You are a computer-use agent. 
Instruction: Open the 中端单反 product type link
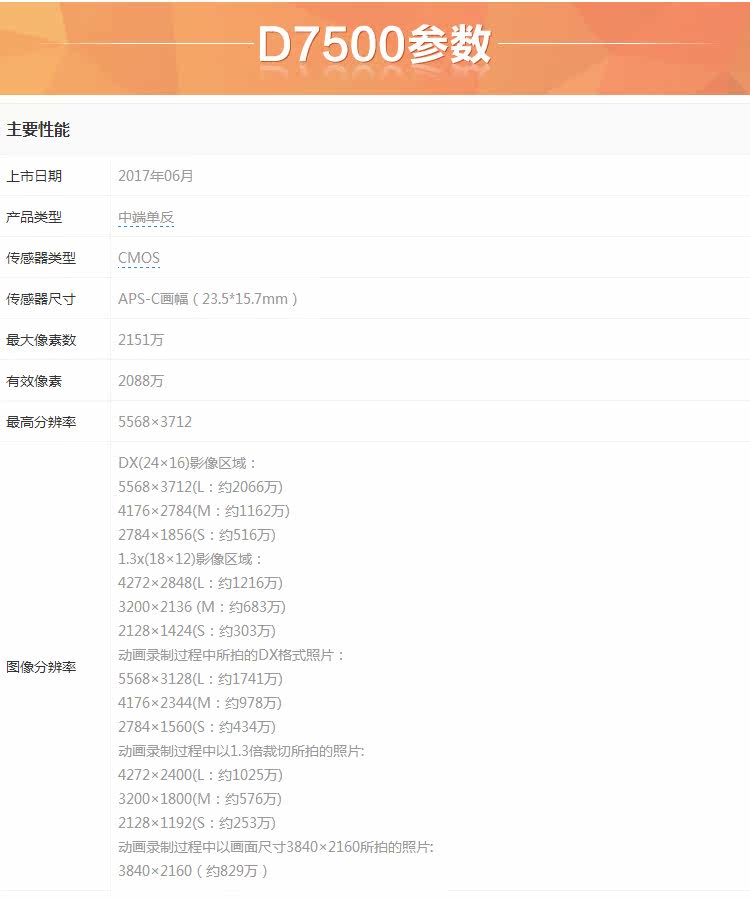pos(146,217)
